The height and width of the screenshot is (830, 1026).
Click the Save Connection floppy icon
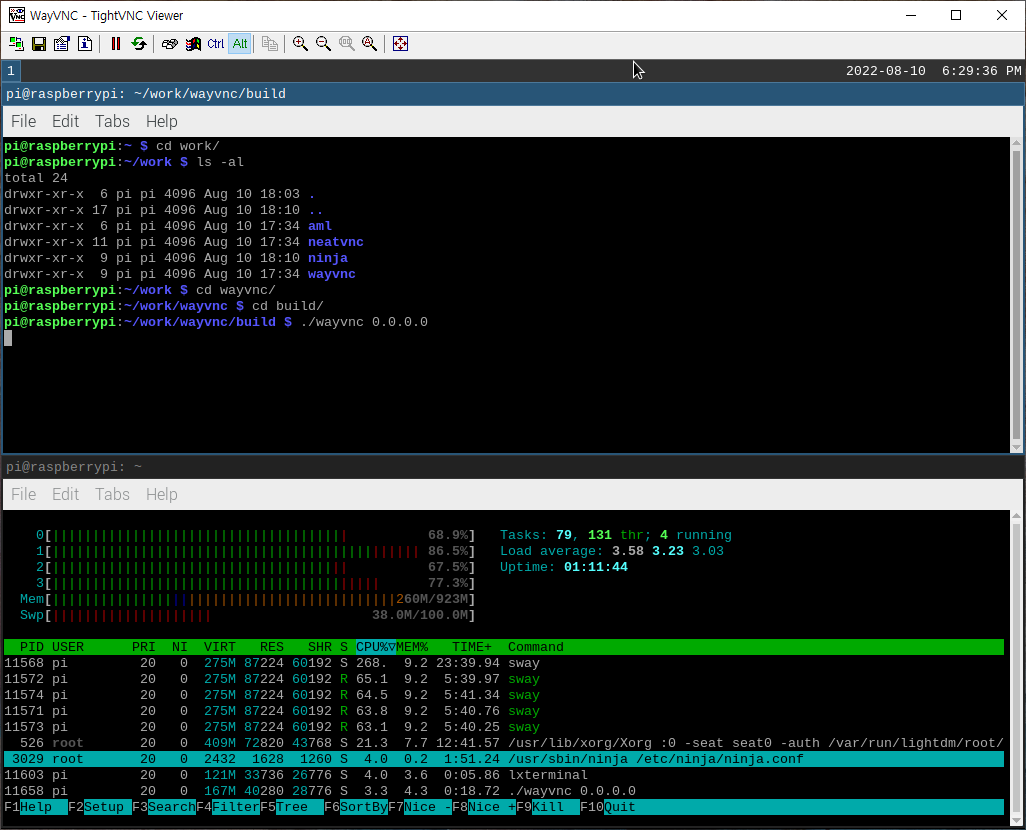click(x=39, y=44)
